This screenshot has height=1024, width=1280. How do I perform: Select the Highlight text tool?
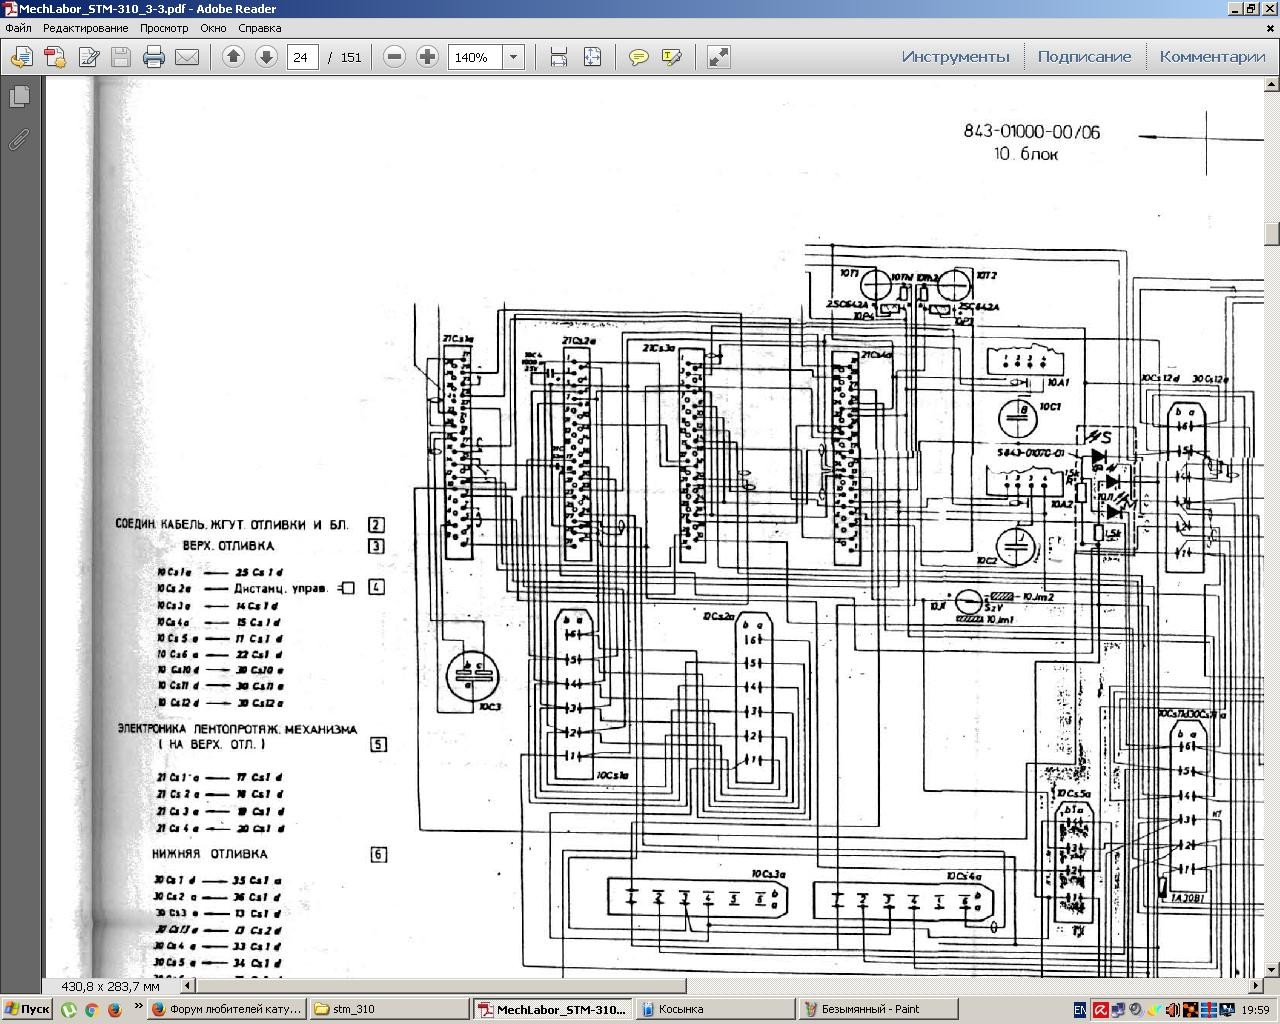tap(671, 57)
